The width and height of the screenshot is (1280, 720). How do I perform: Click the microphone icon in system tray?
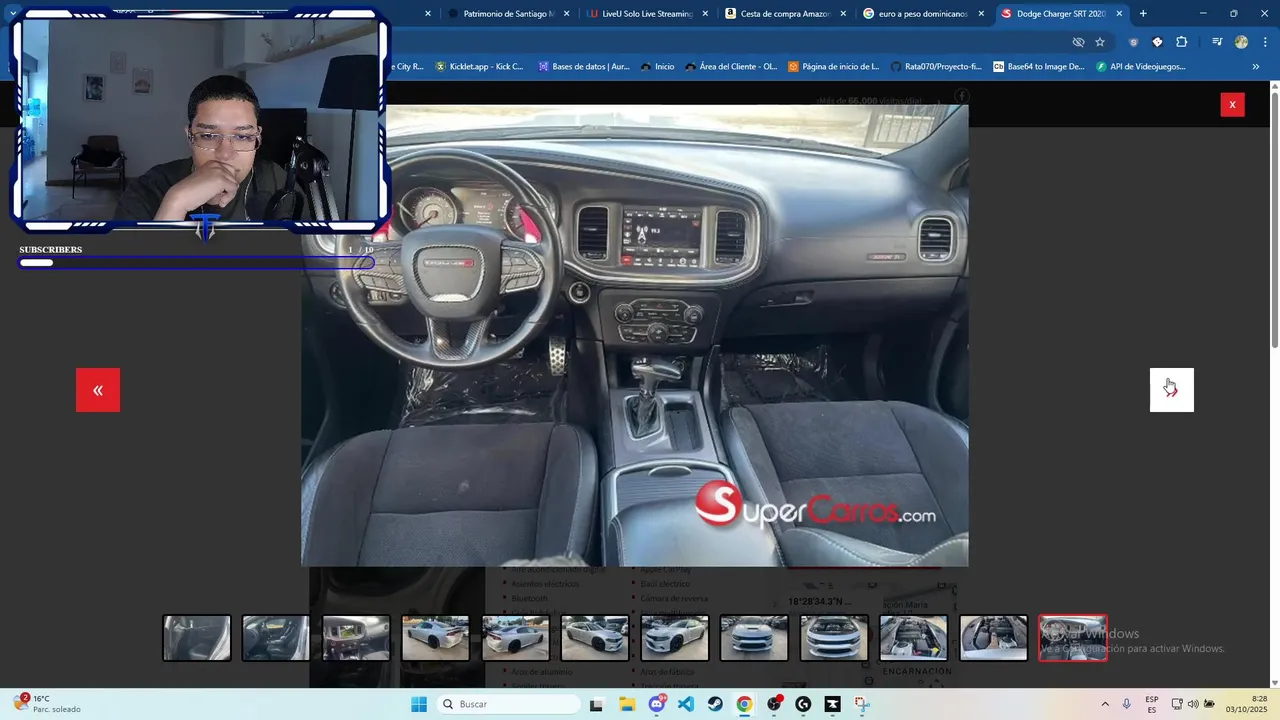(1127, 704)
